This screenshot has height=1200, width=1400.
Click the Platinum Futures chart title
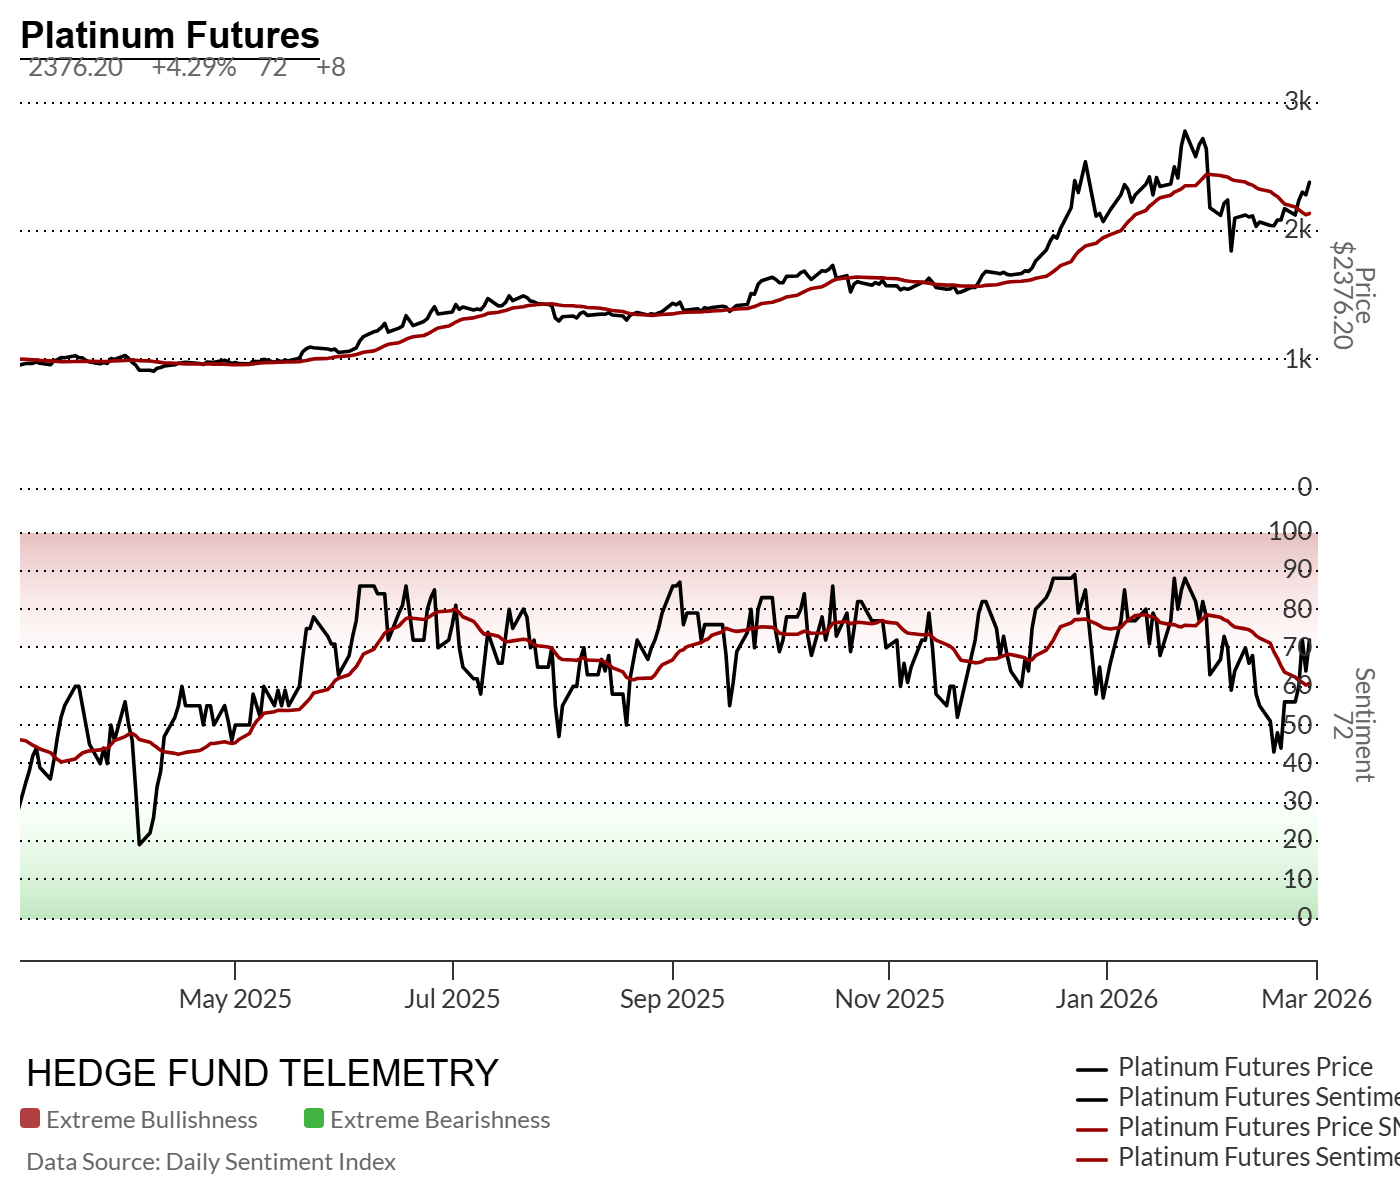tap(170, 36)
